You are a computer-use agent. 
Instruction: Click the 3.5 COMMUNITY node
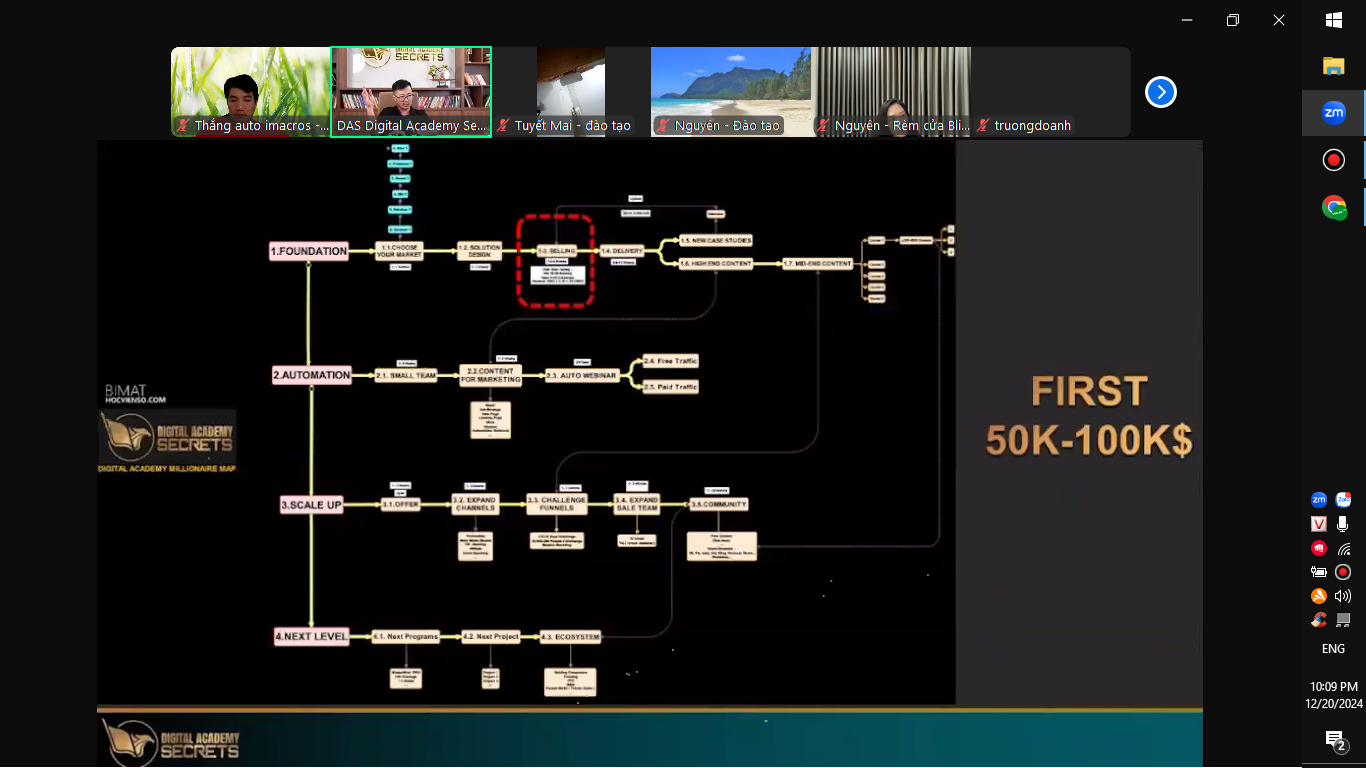coord(718,505)
